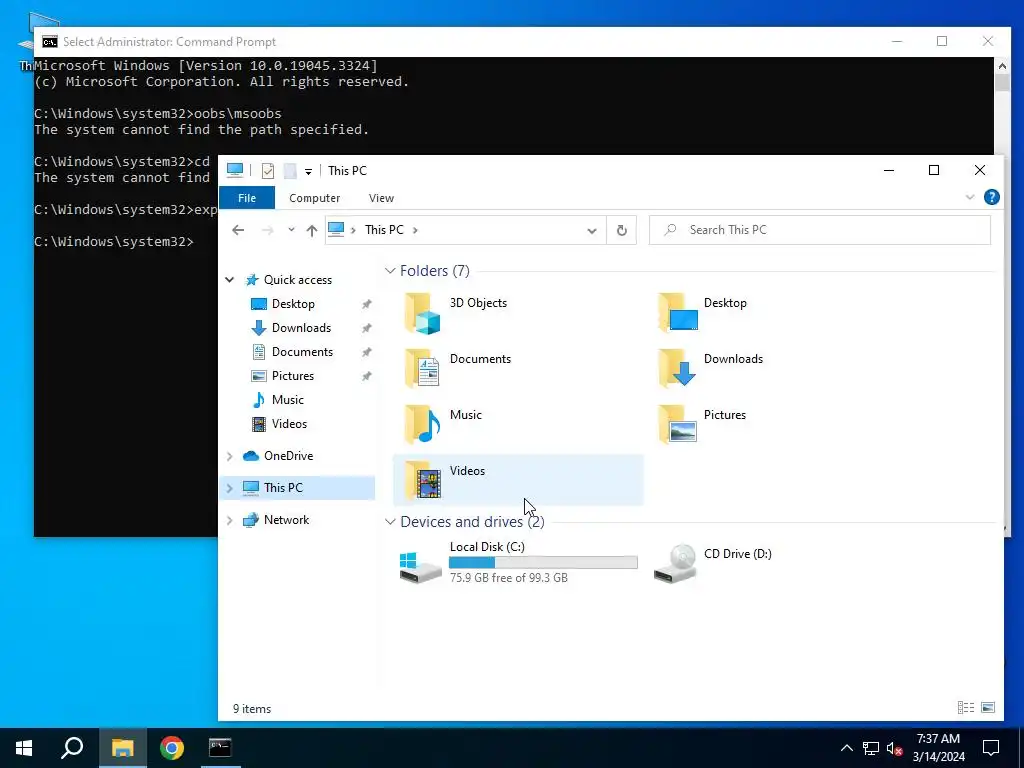Open the notification center icon
The image size is (1024, 768).
(x=991, y=748)
